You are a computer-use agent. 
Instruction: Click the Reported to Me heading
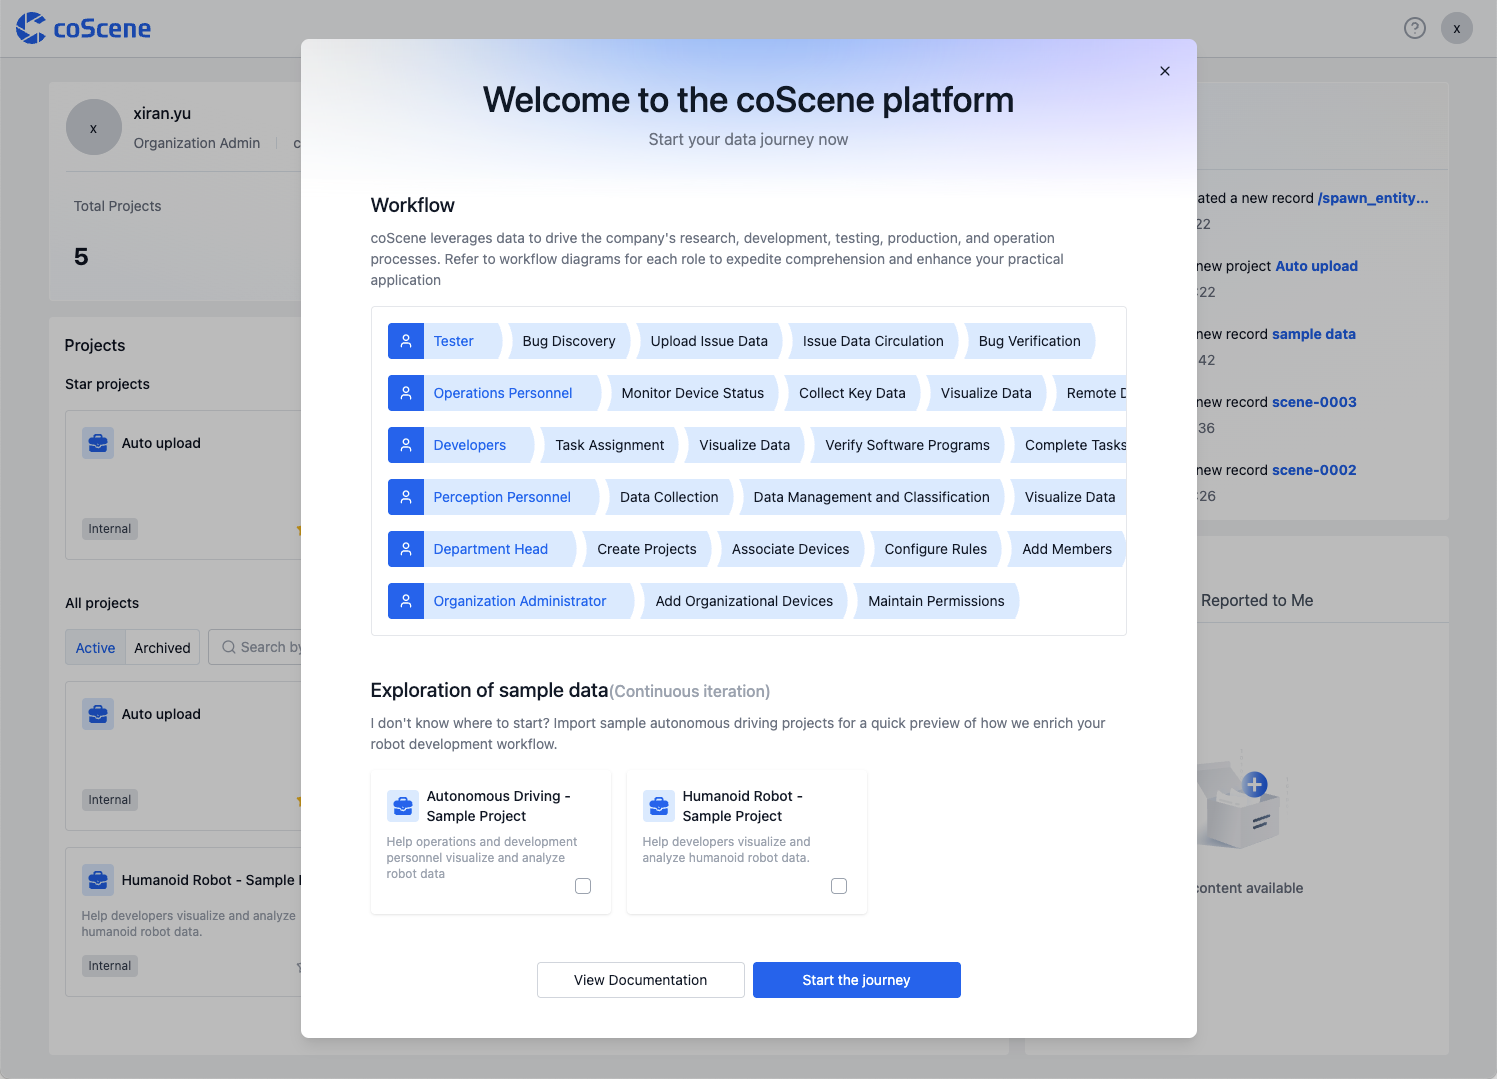point(1257,600)
